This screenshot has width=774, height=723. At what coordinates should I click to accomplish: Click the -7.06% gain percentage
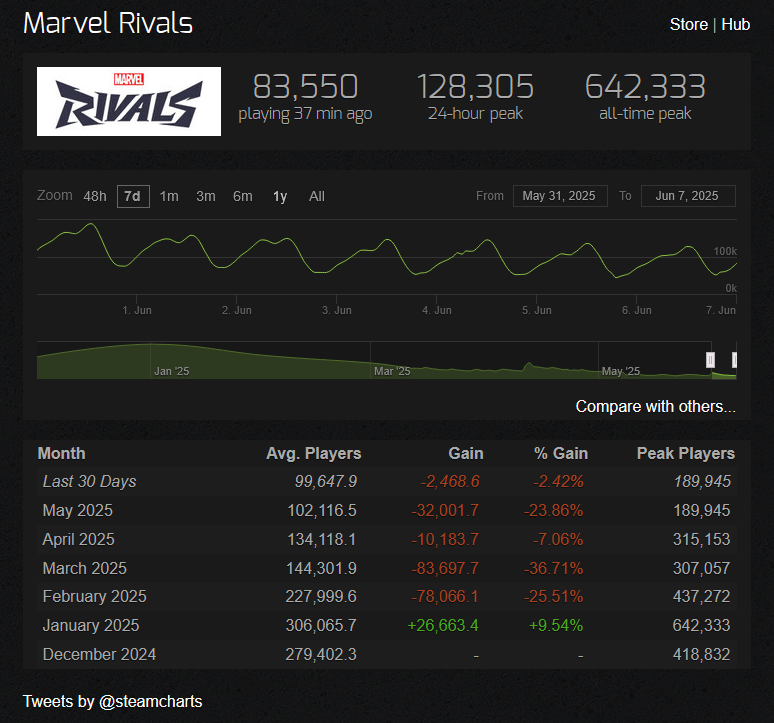coord(558,539)
